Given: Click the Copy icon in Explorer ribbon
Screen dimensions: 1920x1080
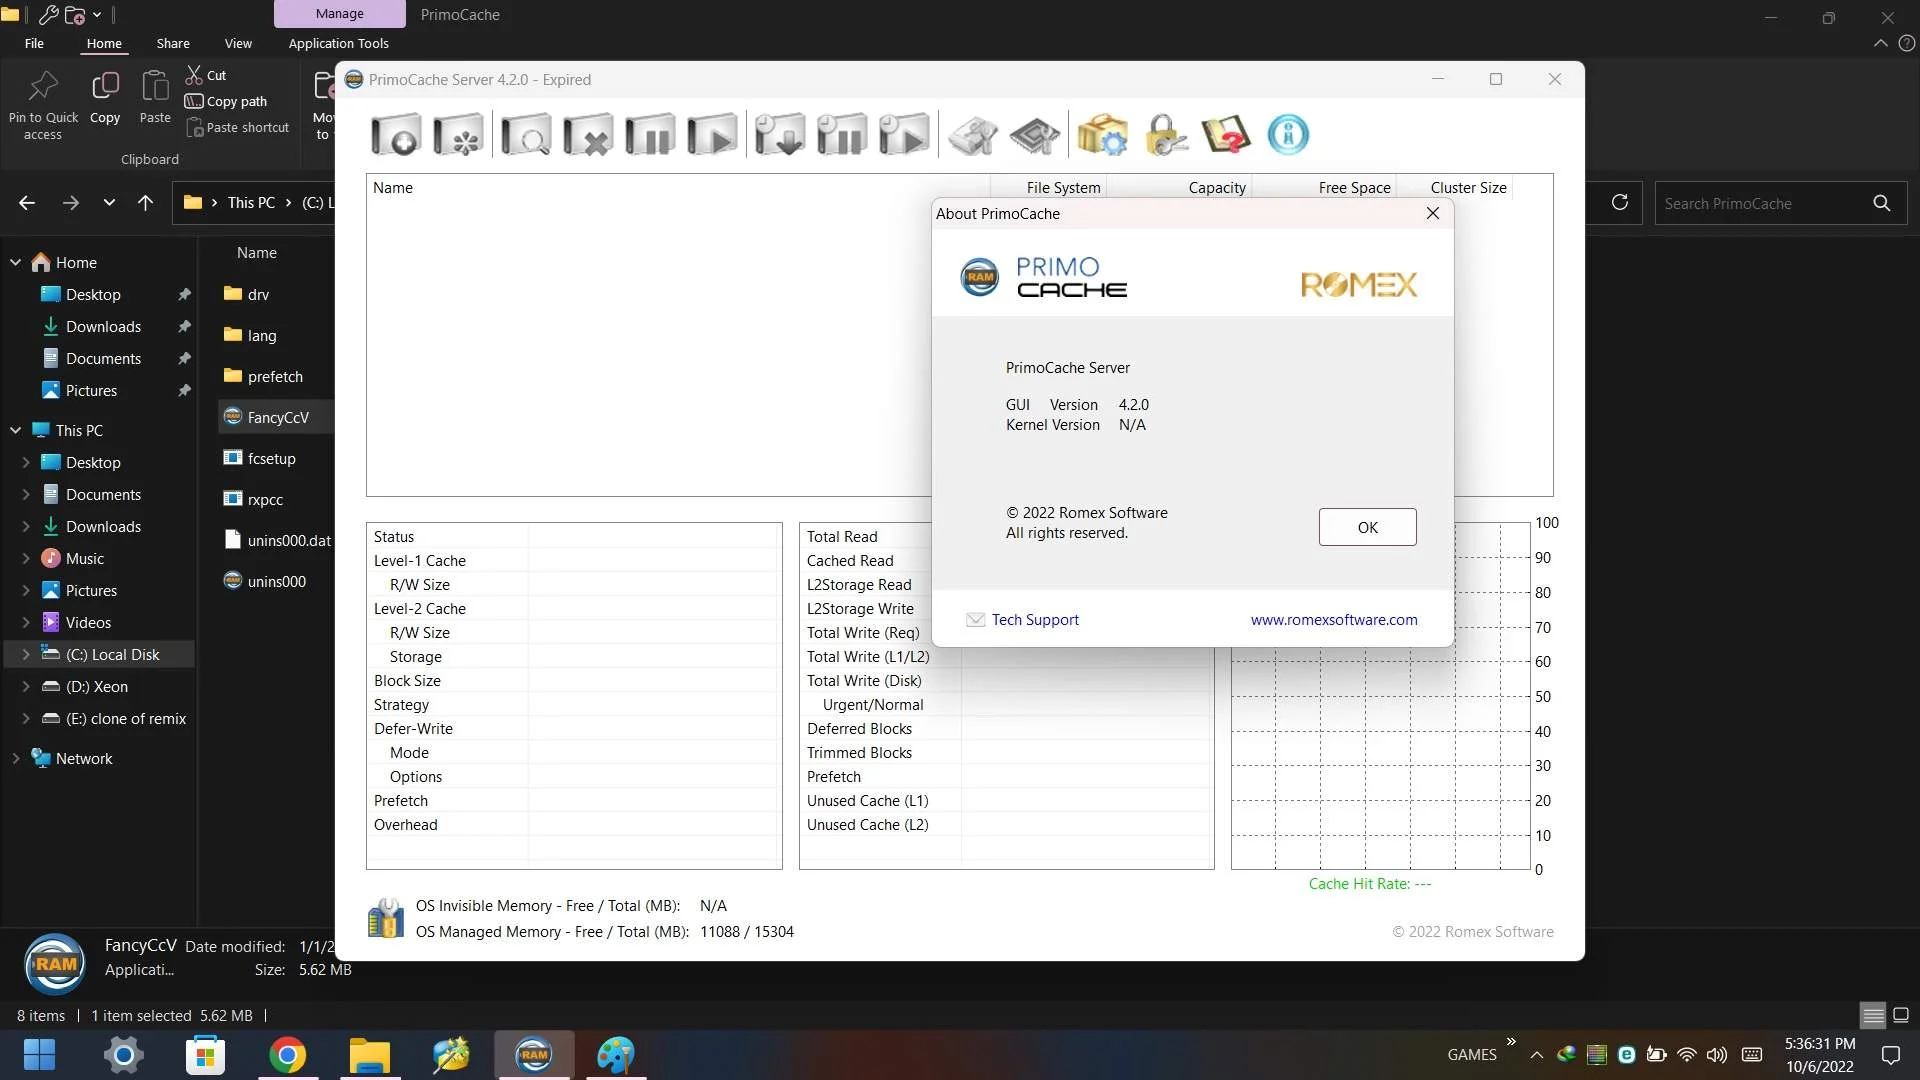Looking at the screenshot, I should click(x=105, y=97).
